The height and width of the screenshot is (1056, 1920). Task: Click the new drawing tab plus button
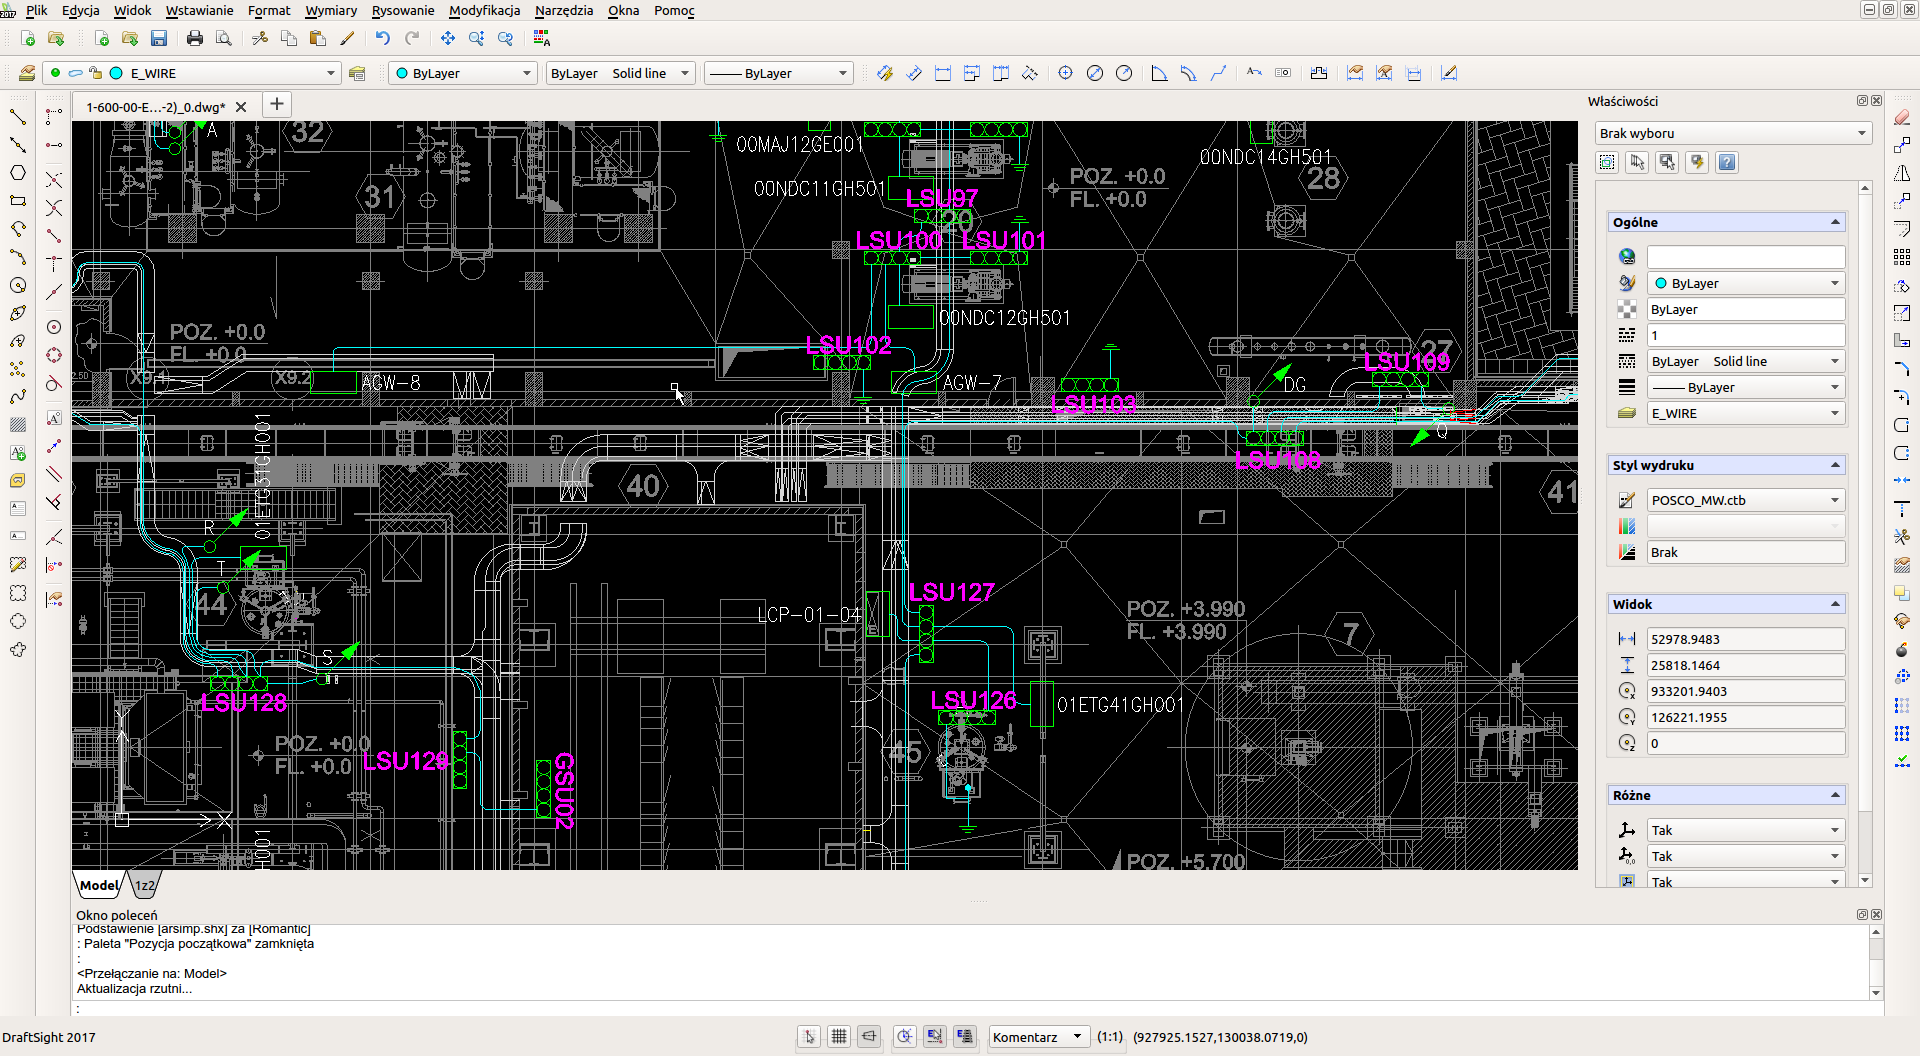(277, 104)
